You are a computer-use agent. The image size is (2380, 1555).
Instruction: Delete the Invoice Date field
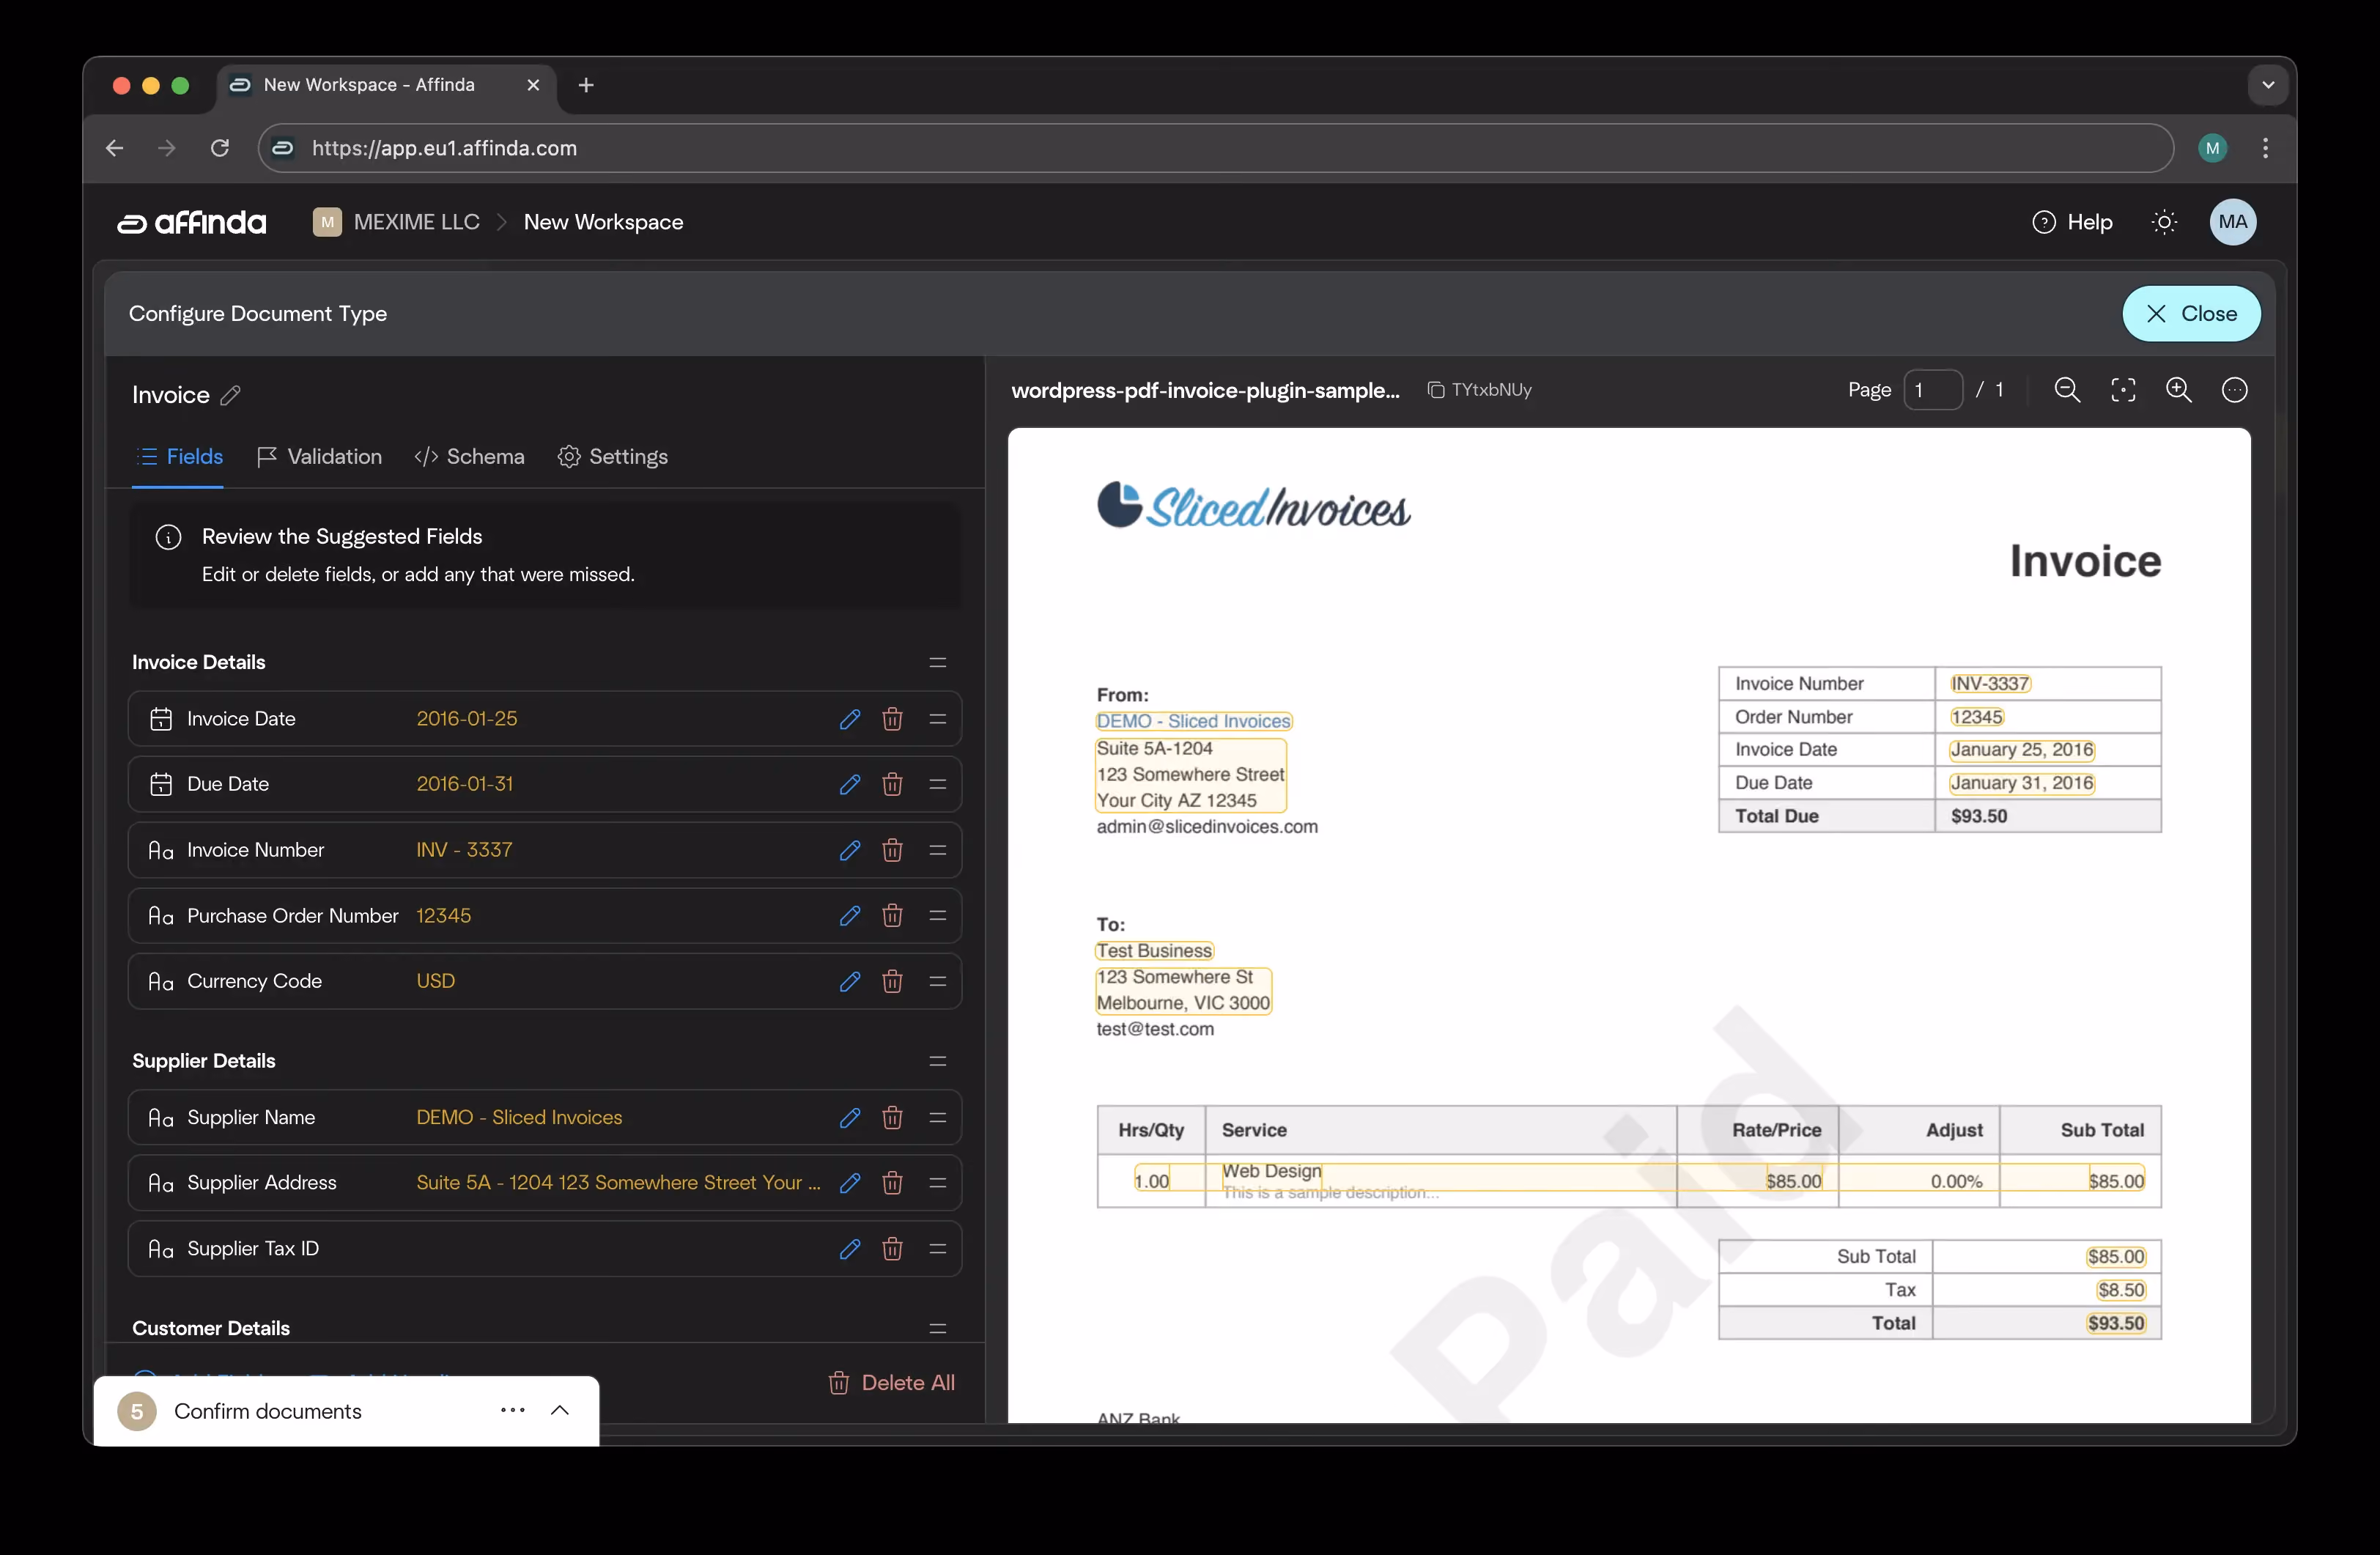point(892,719)
